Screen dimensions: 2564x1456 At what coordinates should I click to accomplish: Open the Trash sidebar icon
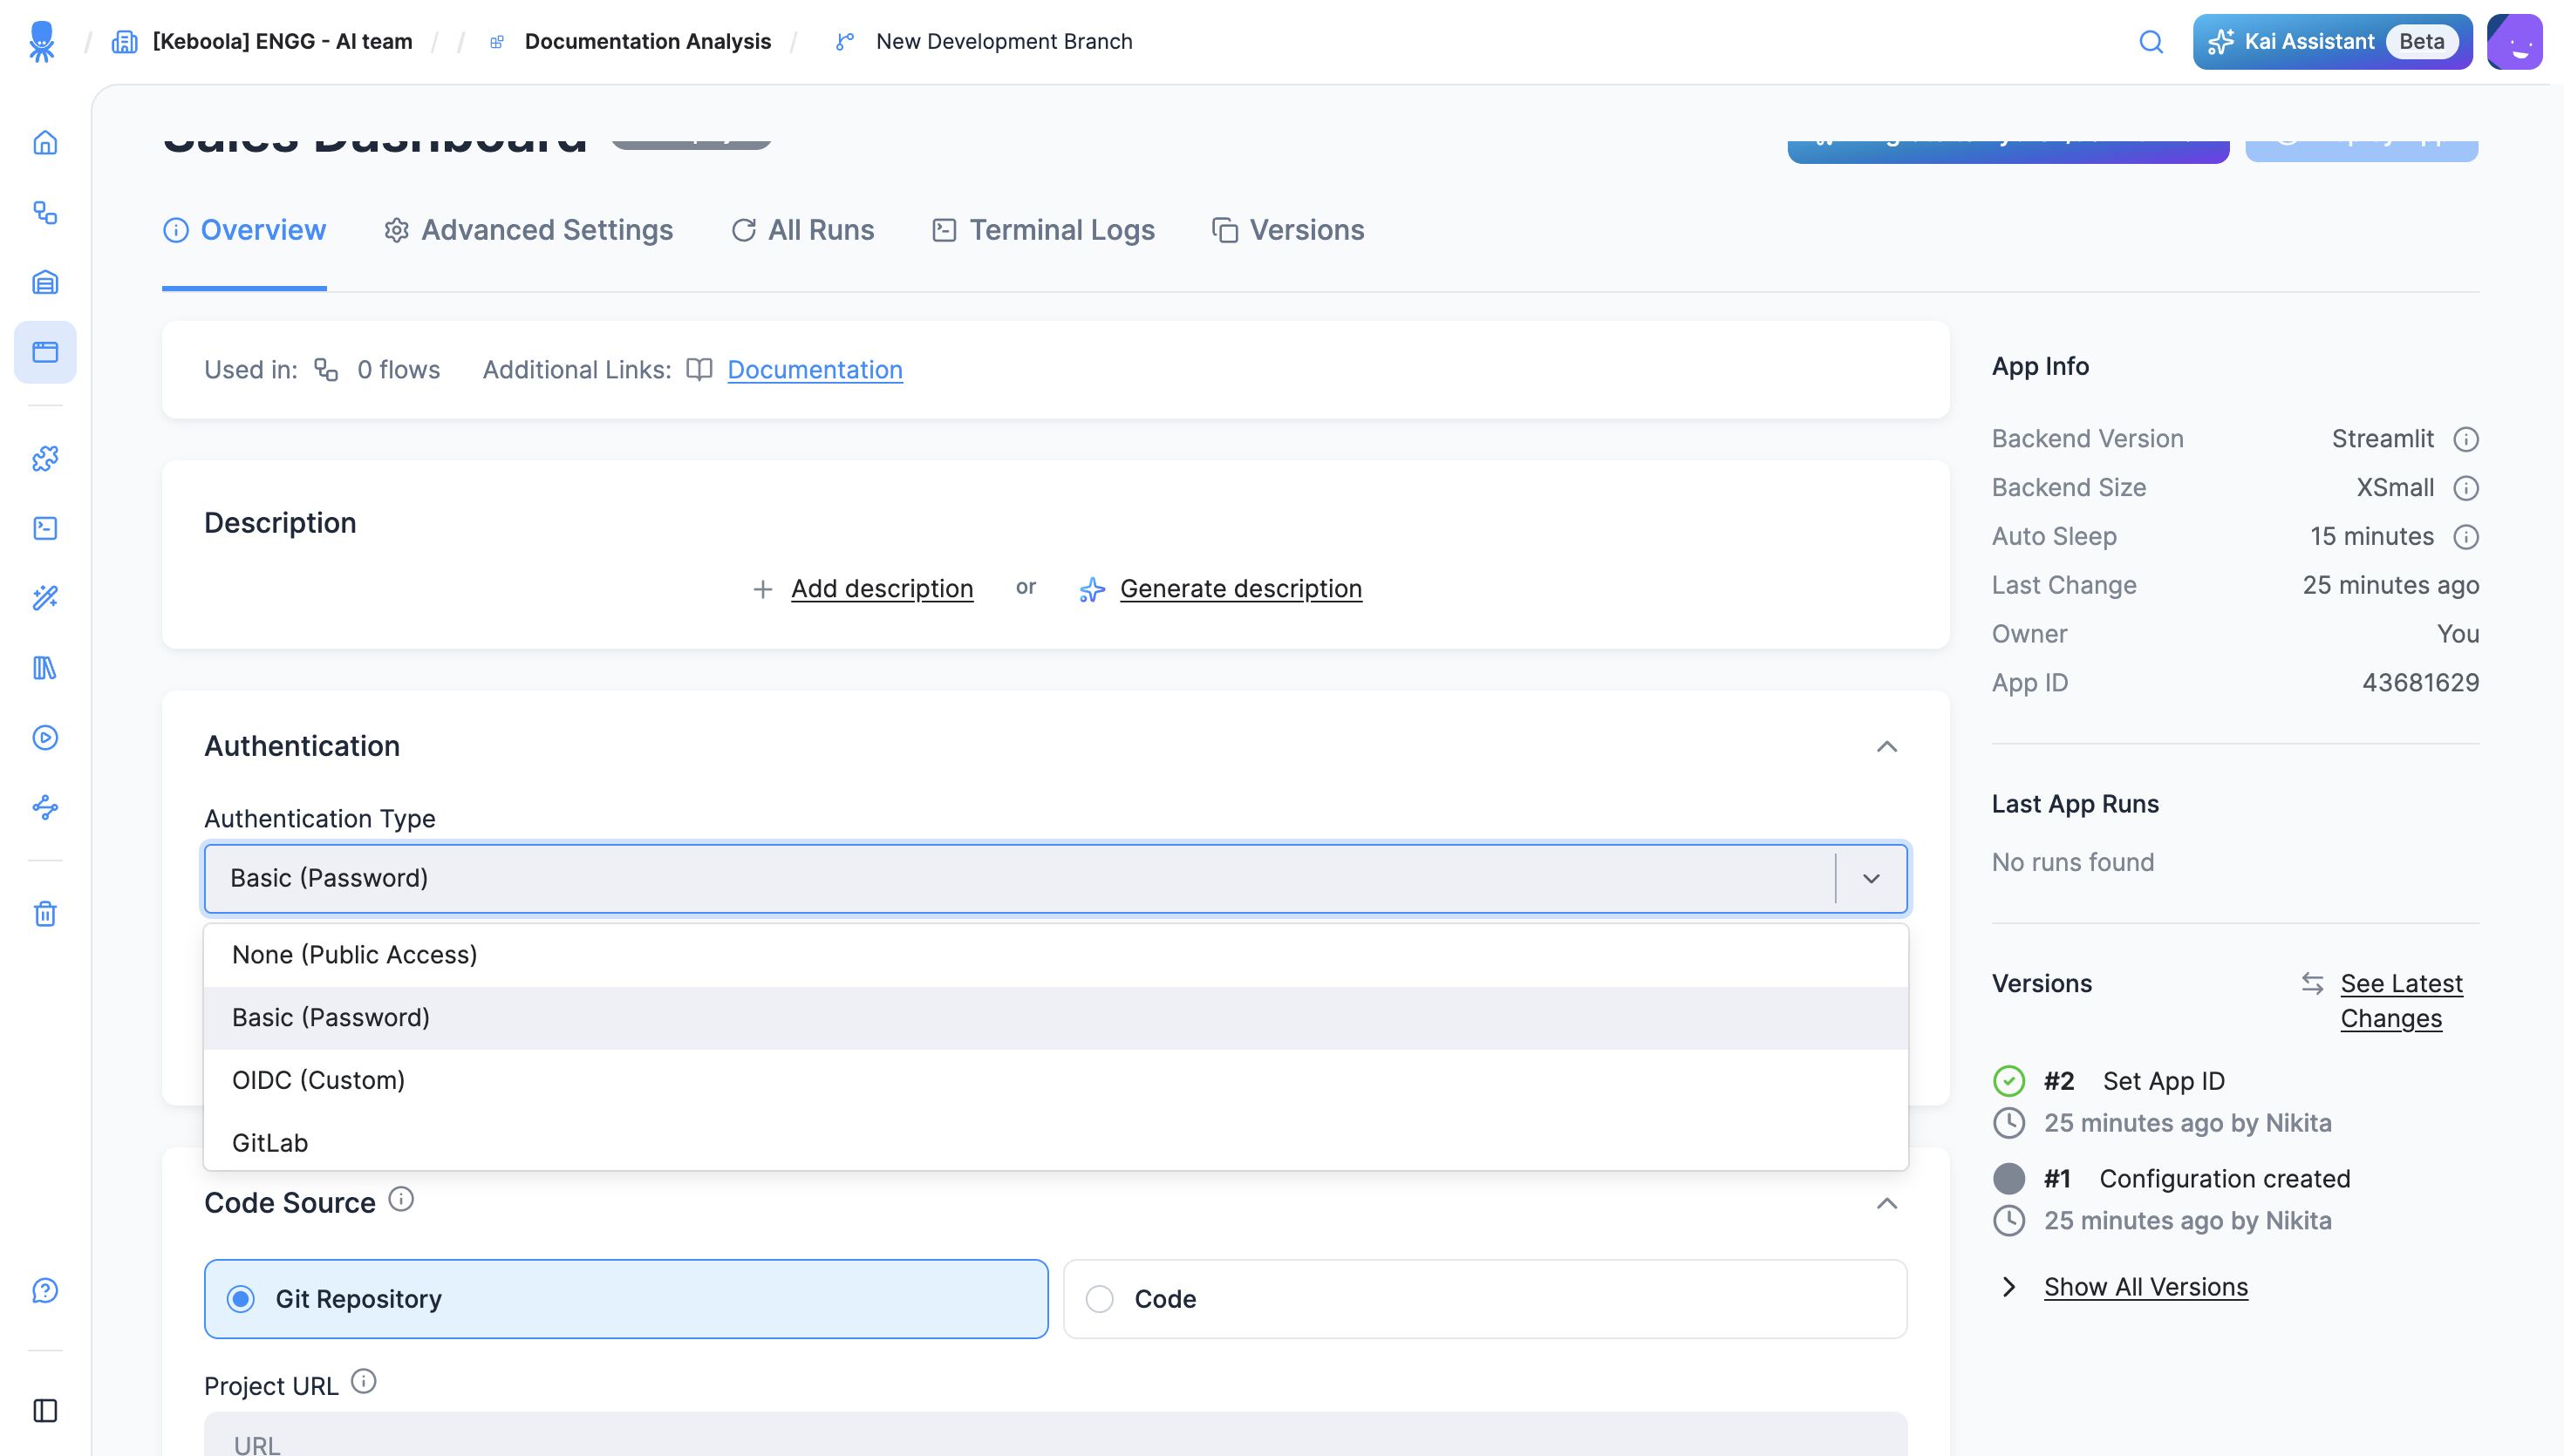(x=45, y=914)
